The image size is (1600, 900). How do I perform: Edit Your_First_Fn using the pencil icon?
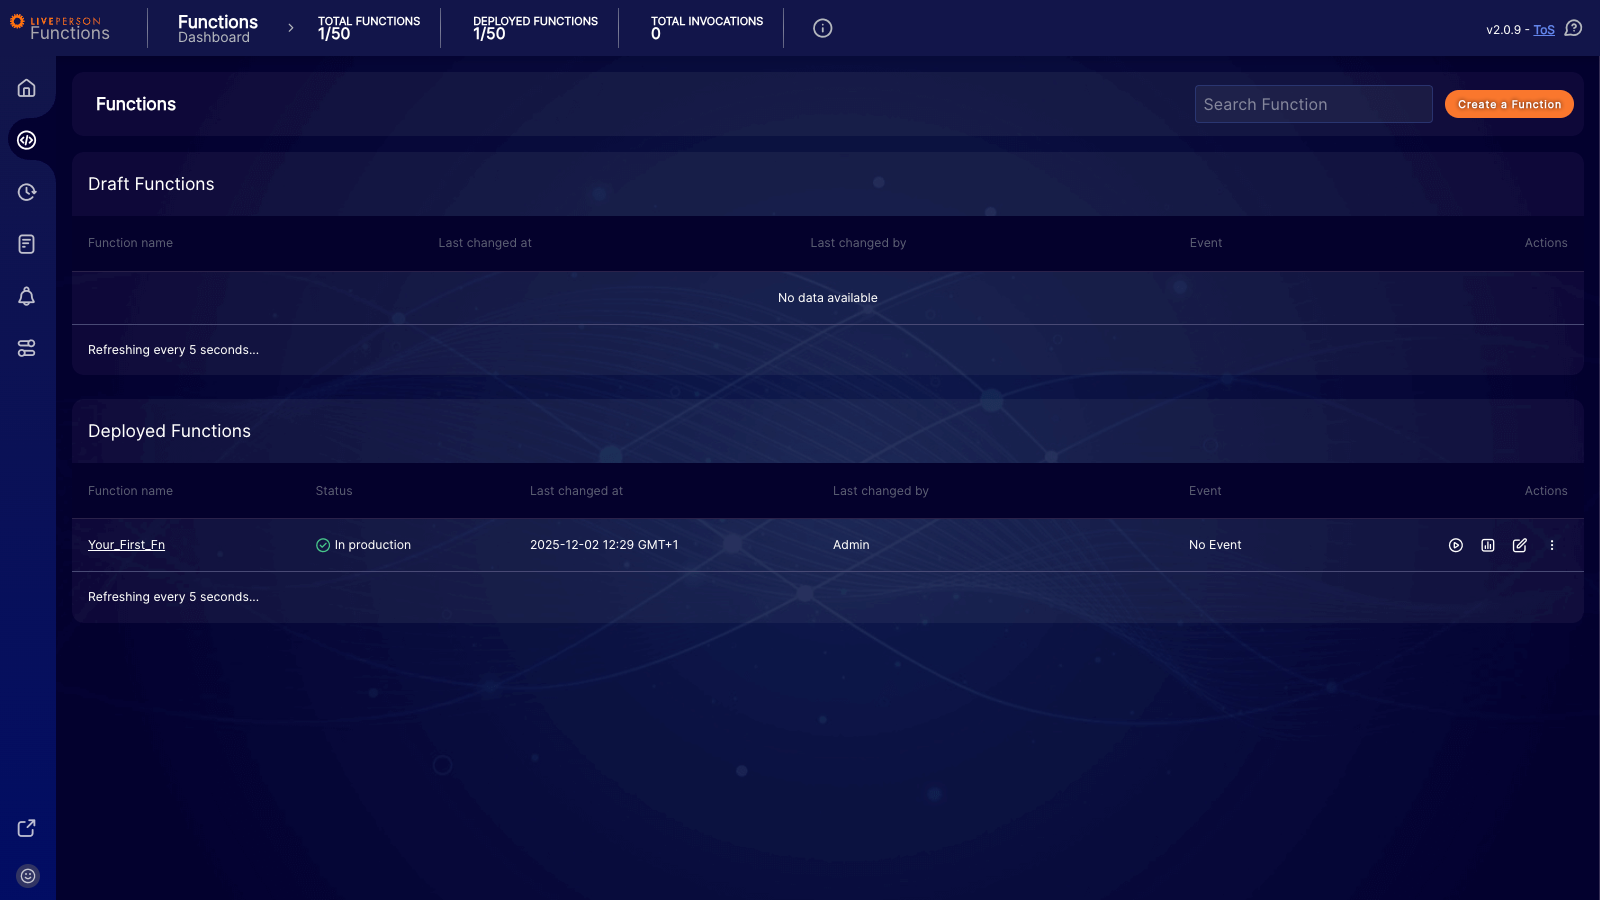[1520, 545]
